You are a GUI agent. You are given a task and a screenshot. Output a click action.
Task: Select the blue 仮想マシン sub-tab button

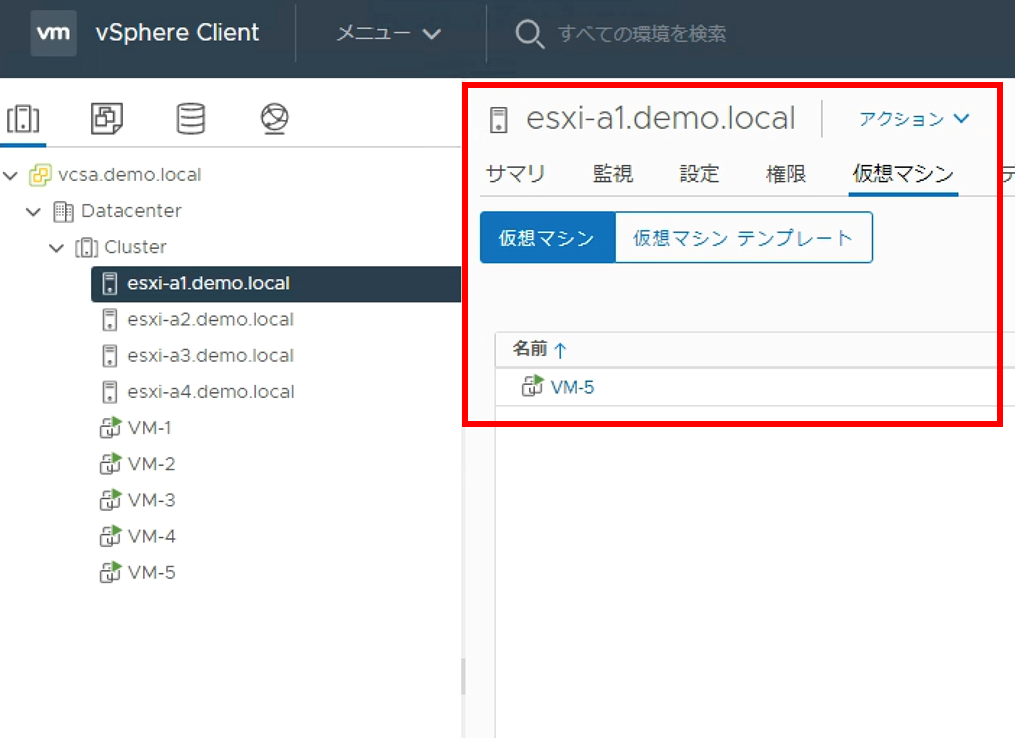pyautogui.click(x=548, y=238)
